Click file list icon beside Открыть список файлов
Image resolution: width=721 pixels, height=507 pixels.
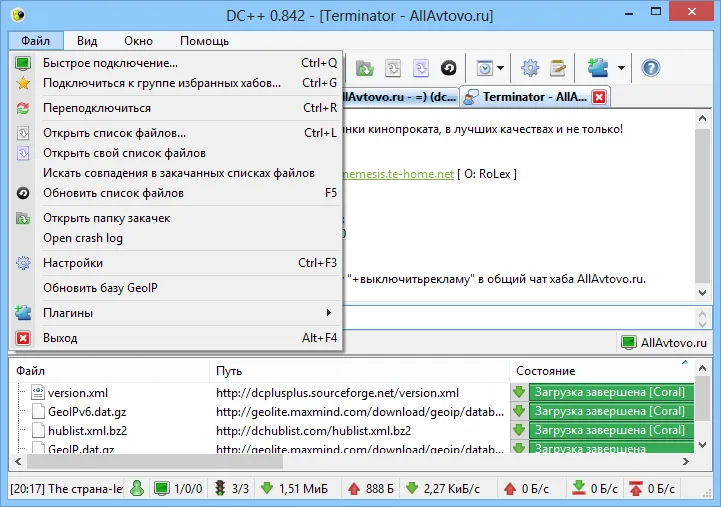[x=23, y=133]
